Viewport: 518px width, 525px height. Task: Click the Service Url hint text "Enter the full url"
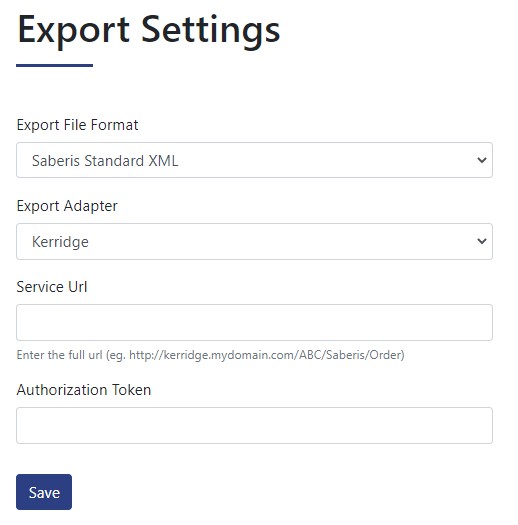[x=59, y=355]
